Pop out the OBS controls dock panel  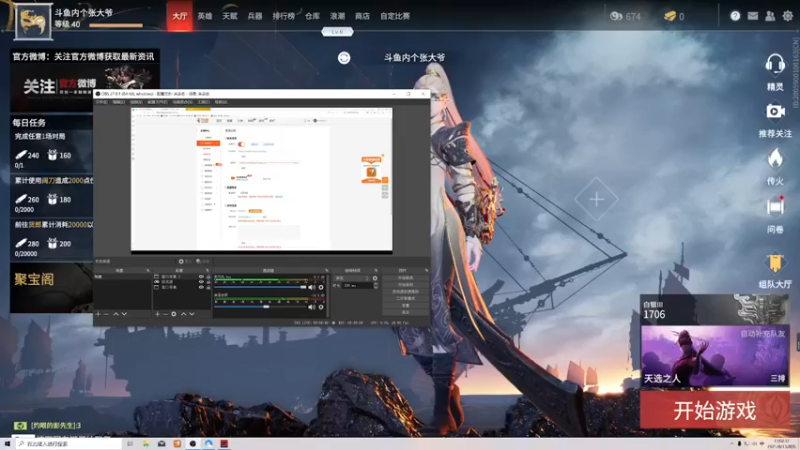(427, 270)
